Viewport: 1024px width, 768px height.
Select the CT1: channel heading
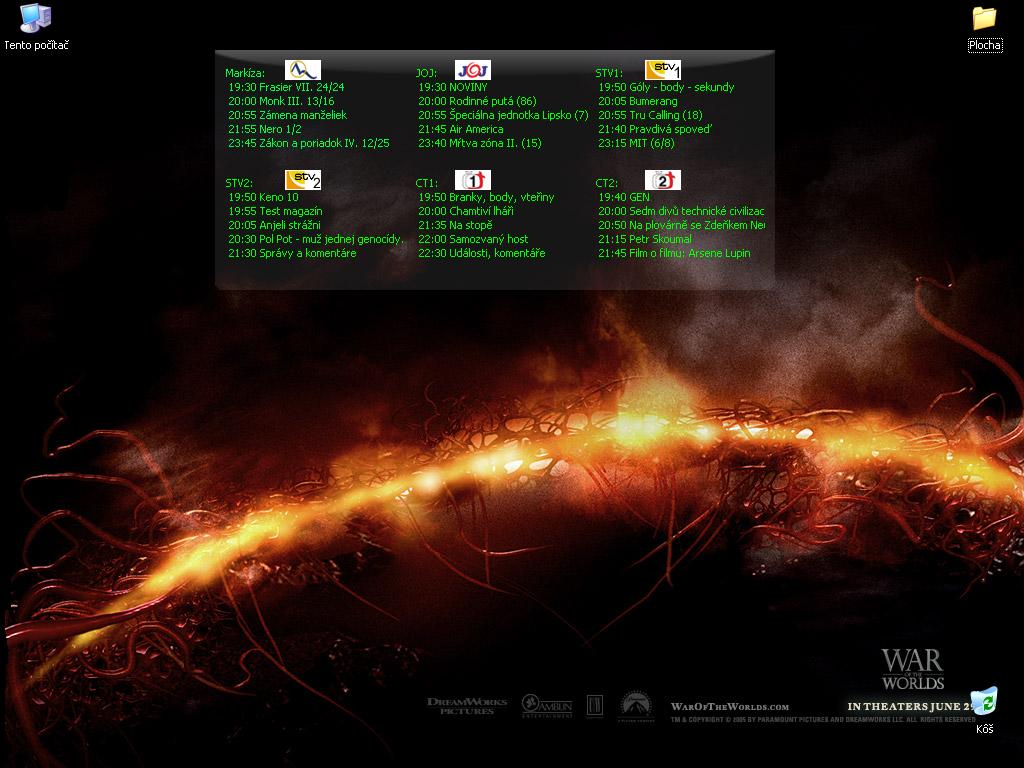(426, 183)
